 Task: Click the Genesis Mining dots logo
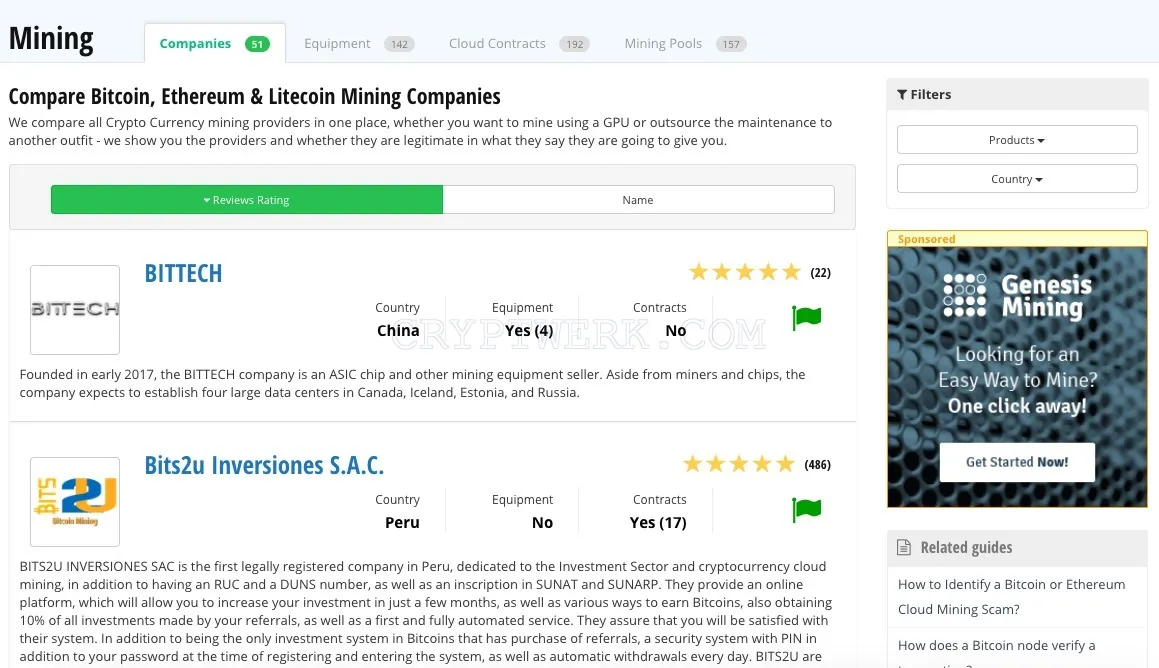965,295
